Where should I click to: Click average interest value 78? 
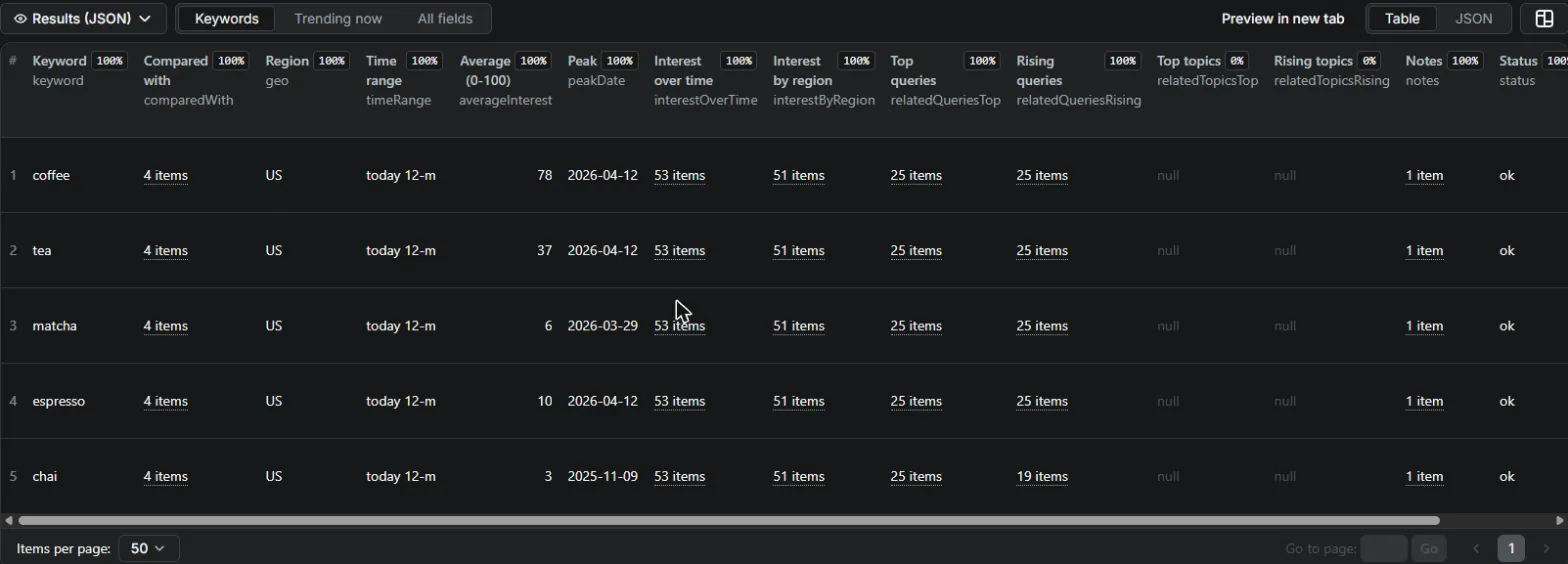pyautogui.click(x=544, y=175)
